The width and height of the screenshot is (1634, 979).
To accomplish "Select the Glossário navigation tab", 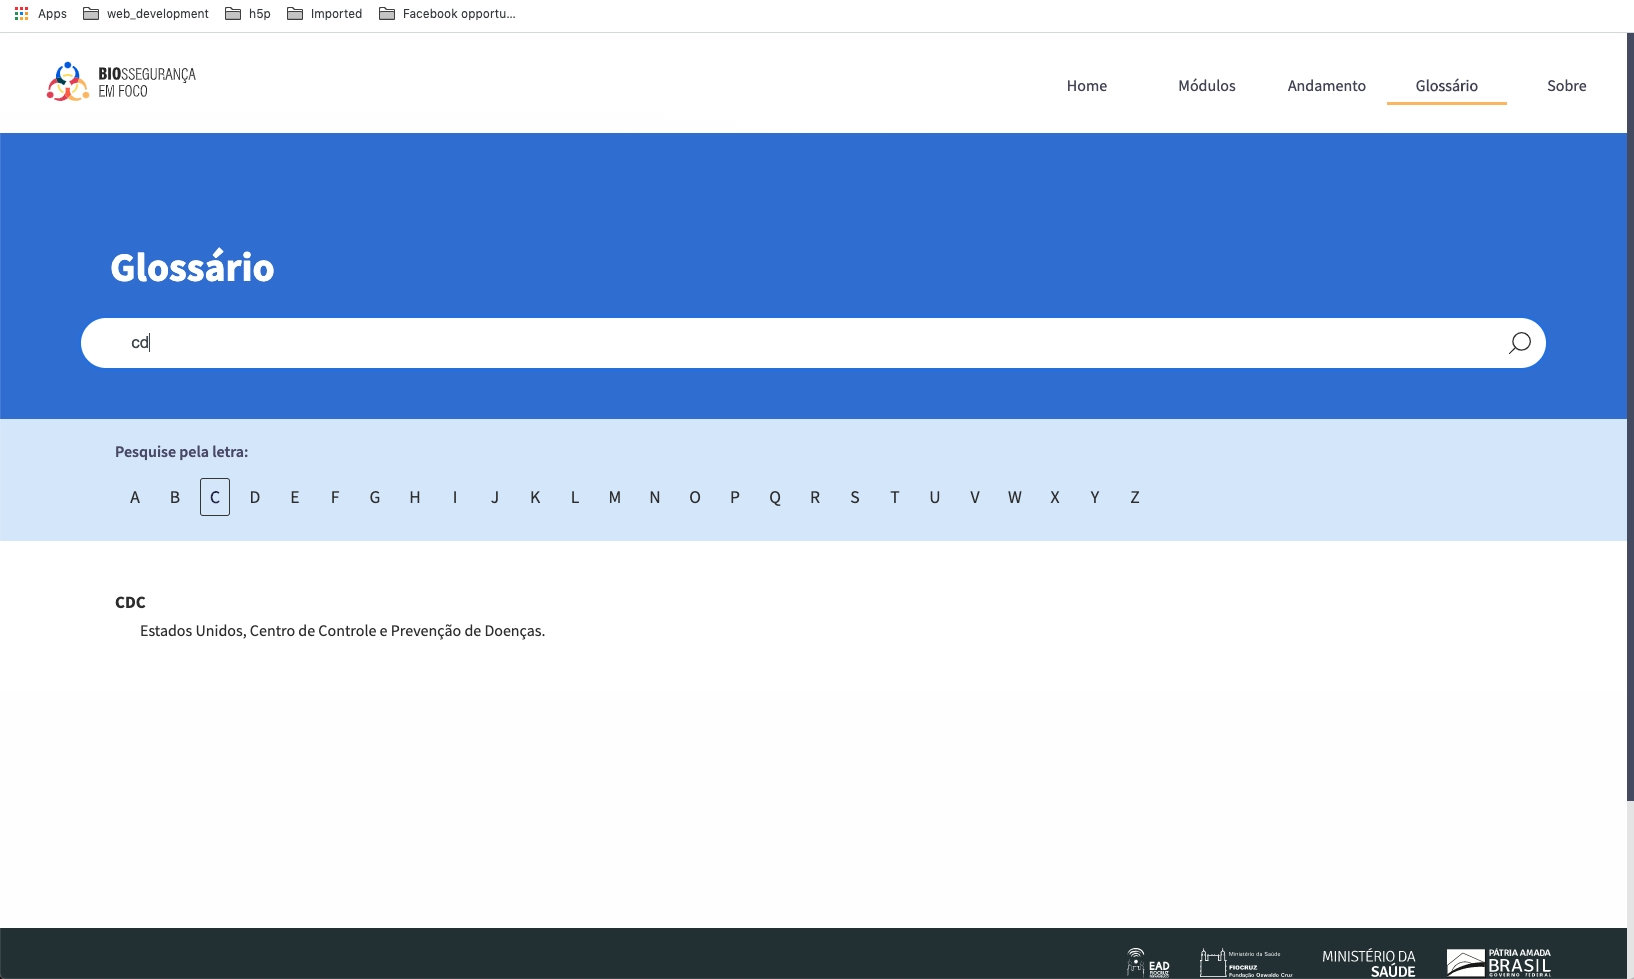I will point(1446,86).
